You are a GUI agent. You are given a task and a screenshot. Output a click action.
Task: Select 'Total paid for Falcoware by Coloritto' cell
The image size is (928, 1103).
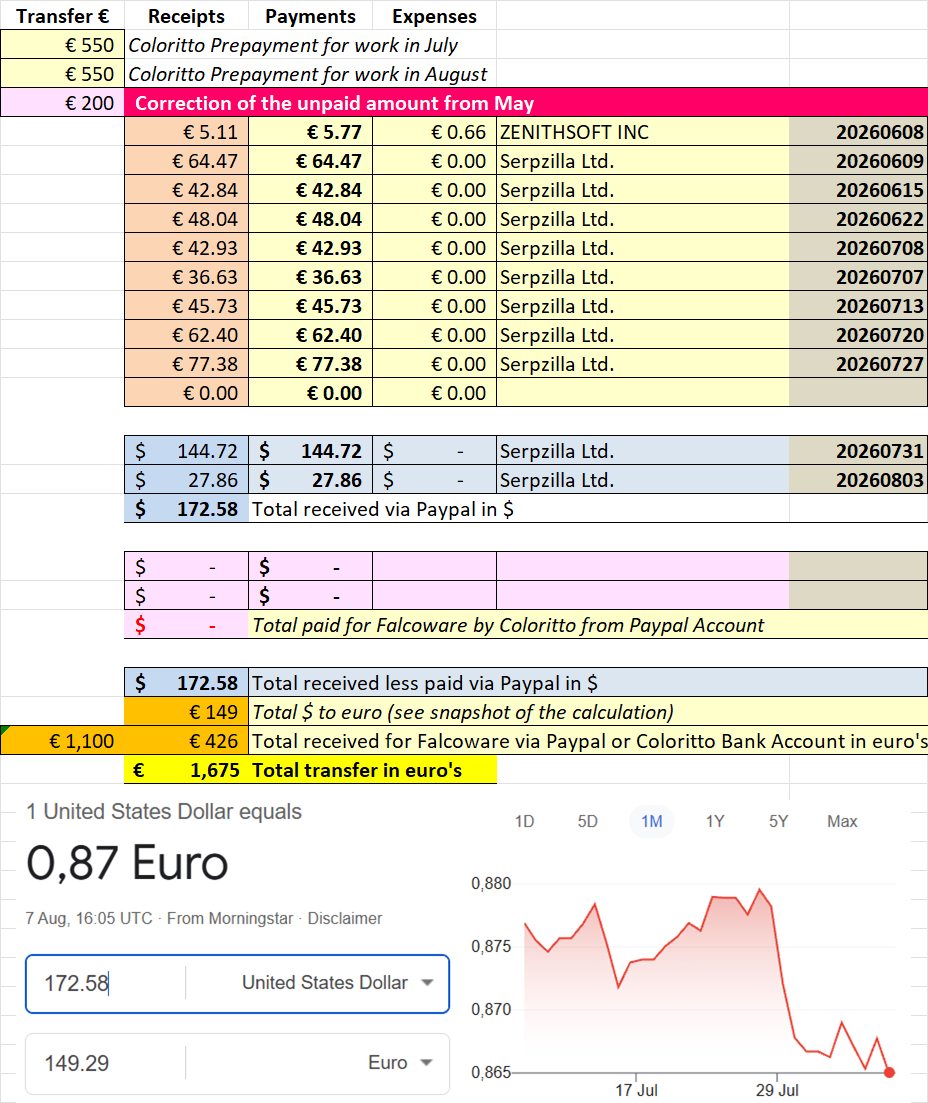[x=588, y=625]
